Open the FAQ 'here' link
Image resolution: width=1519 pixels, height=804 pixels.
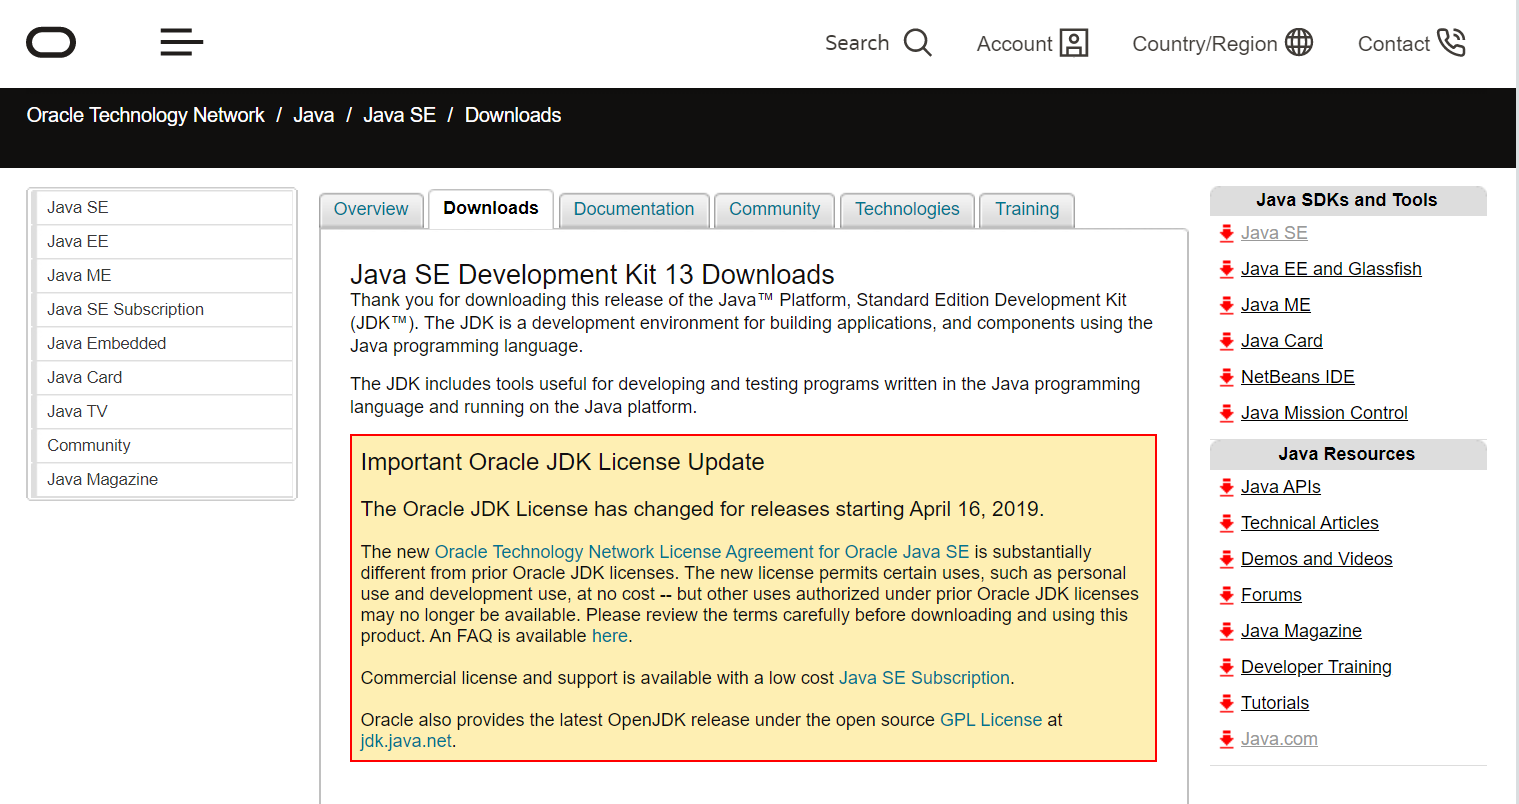coord(610,636)
